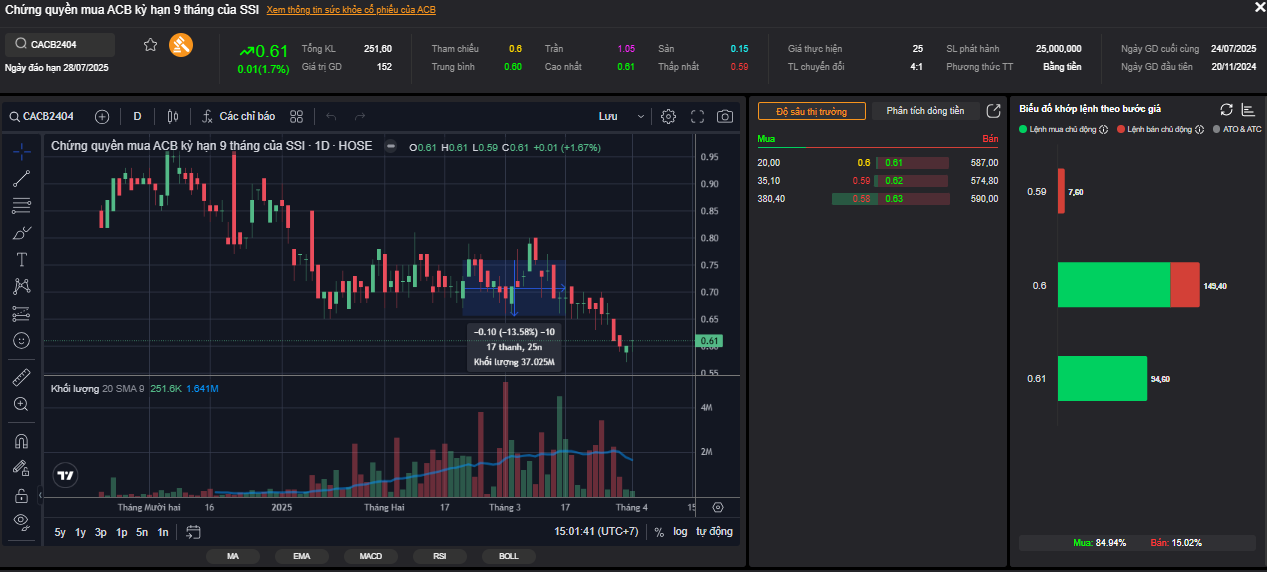Select the ruler measure tool
This screenshot has height=572, width=1267.
click(22, 378)
